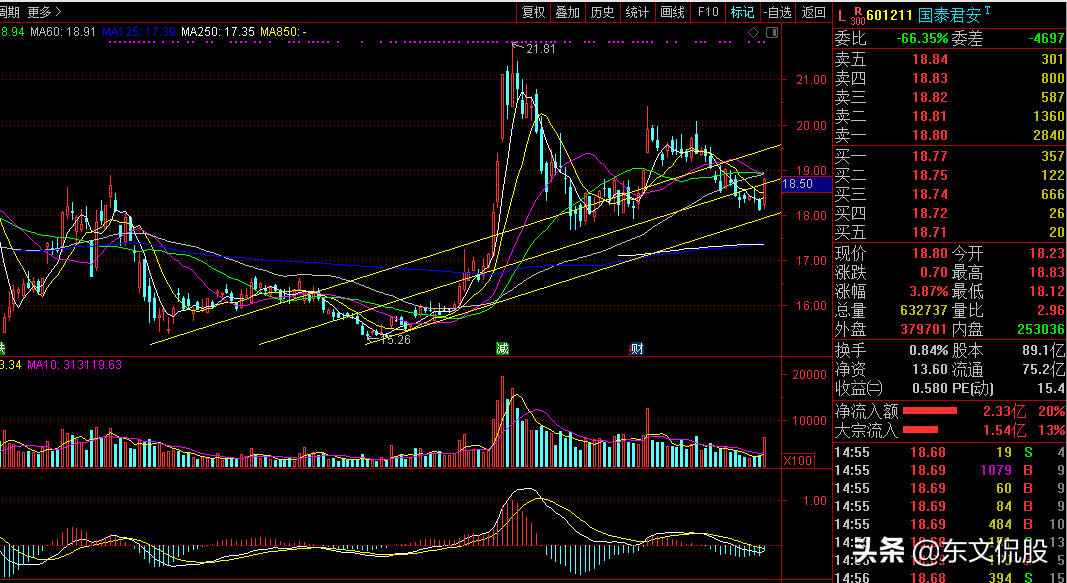Image resolution: width=1067 pixels, height=583 pixels.
Task: Click the 买五 price 18.71
Action: [930, 233]
